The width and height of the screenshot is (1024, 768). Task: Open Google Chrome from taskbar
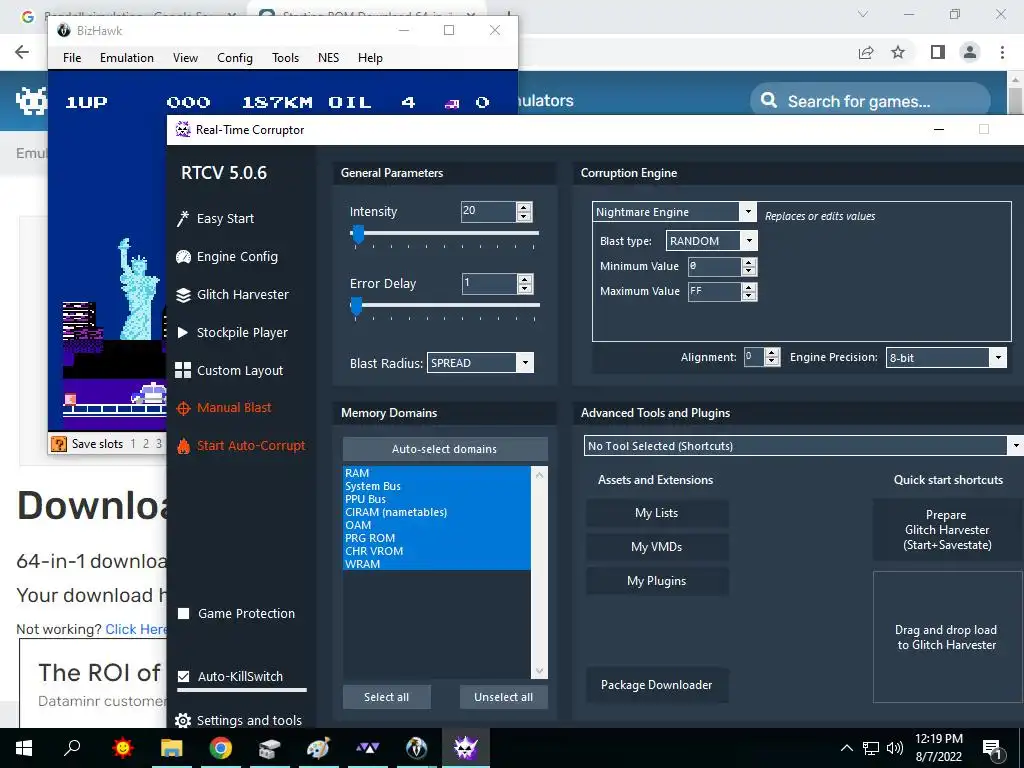pyautogui.click(x=221, y=748)
